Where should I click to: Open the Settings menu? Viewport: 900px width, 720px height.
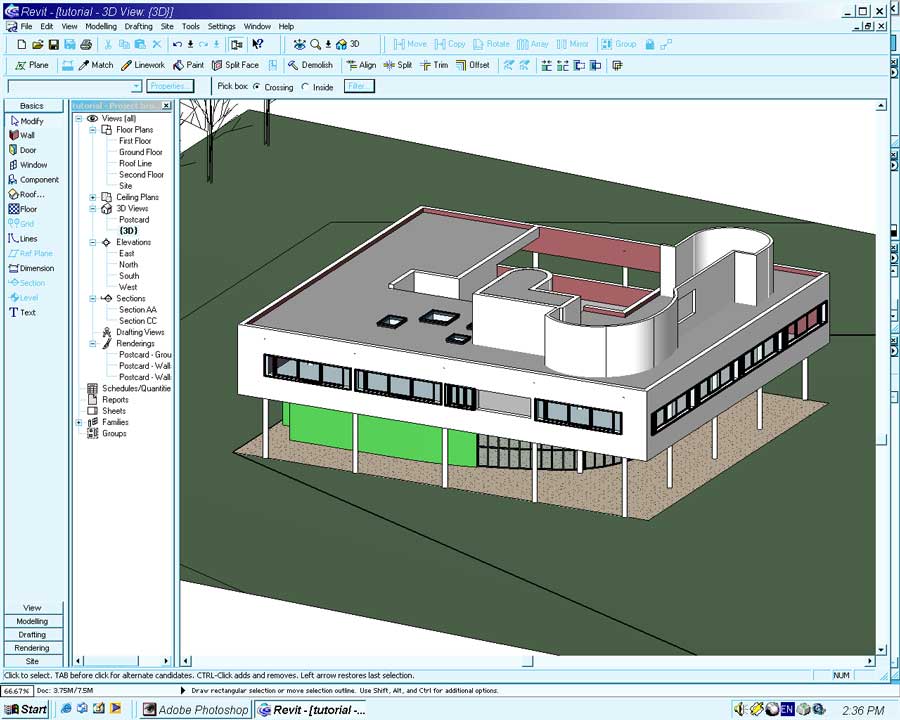click(222, 26)
